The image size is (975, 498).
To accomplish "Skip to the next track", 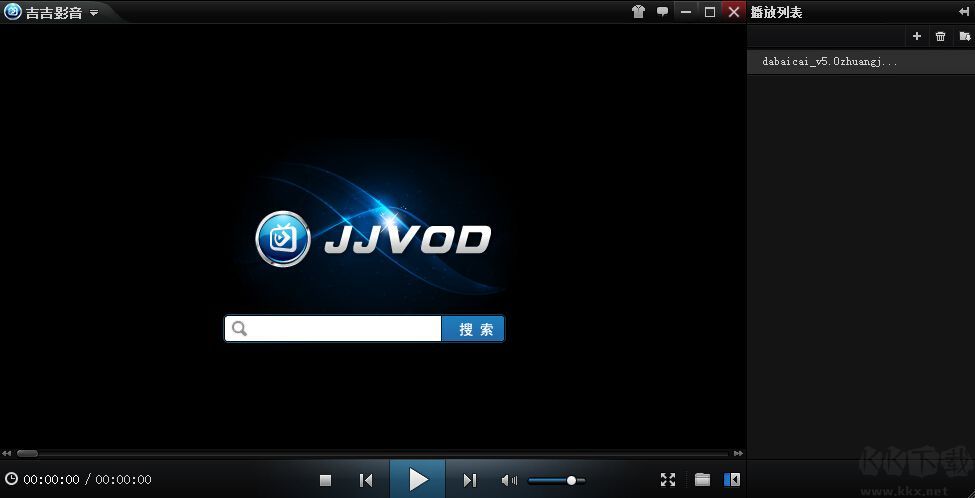I will (469, 480).
